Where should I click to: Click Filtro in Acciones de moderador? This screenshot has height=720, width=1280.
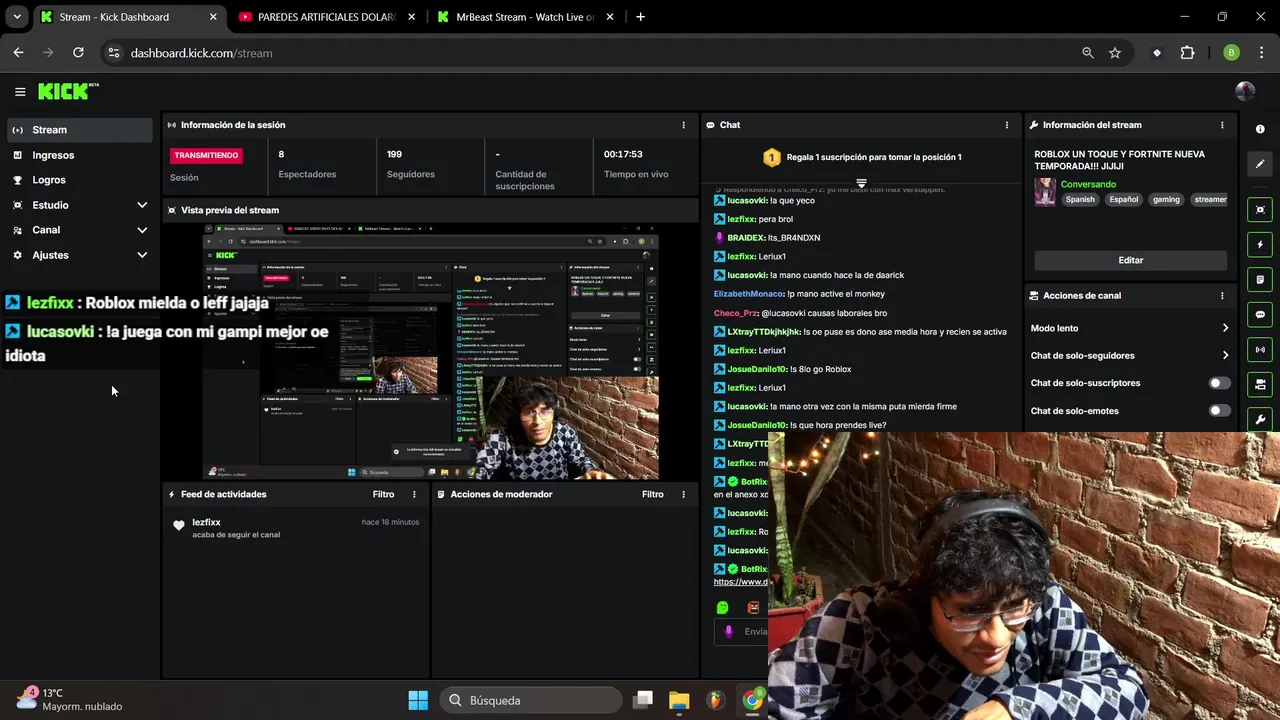click(653, 494)
